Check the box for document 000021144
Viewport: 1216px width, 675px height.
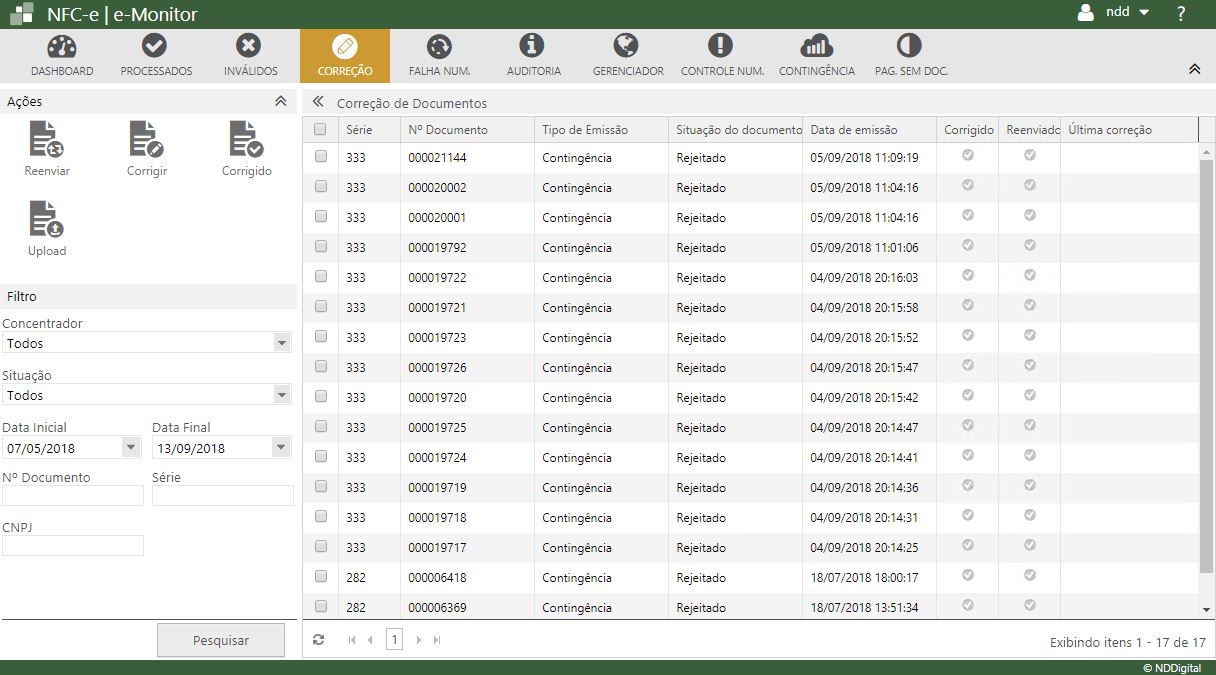[x=321, y=157]
